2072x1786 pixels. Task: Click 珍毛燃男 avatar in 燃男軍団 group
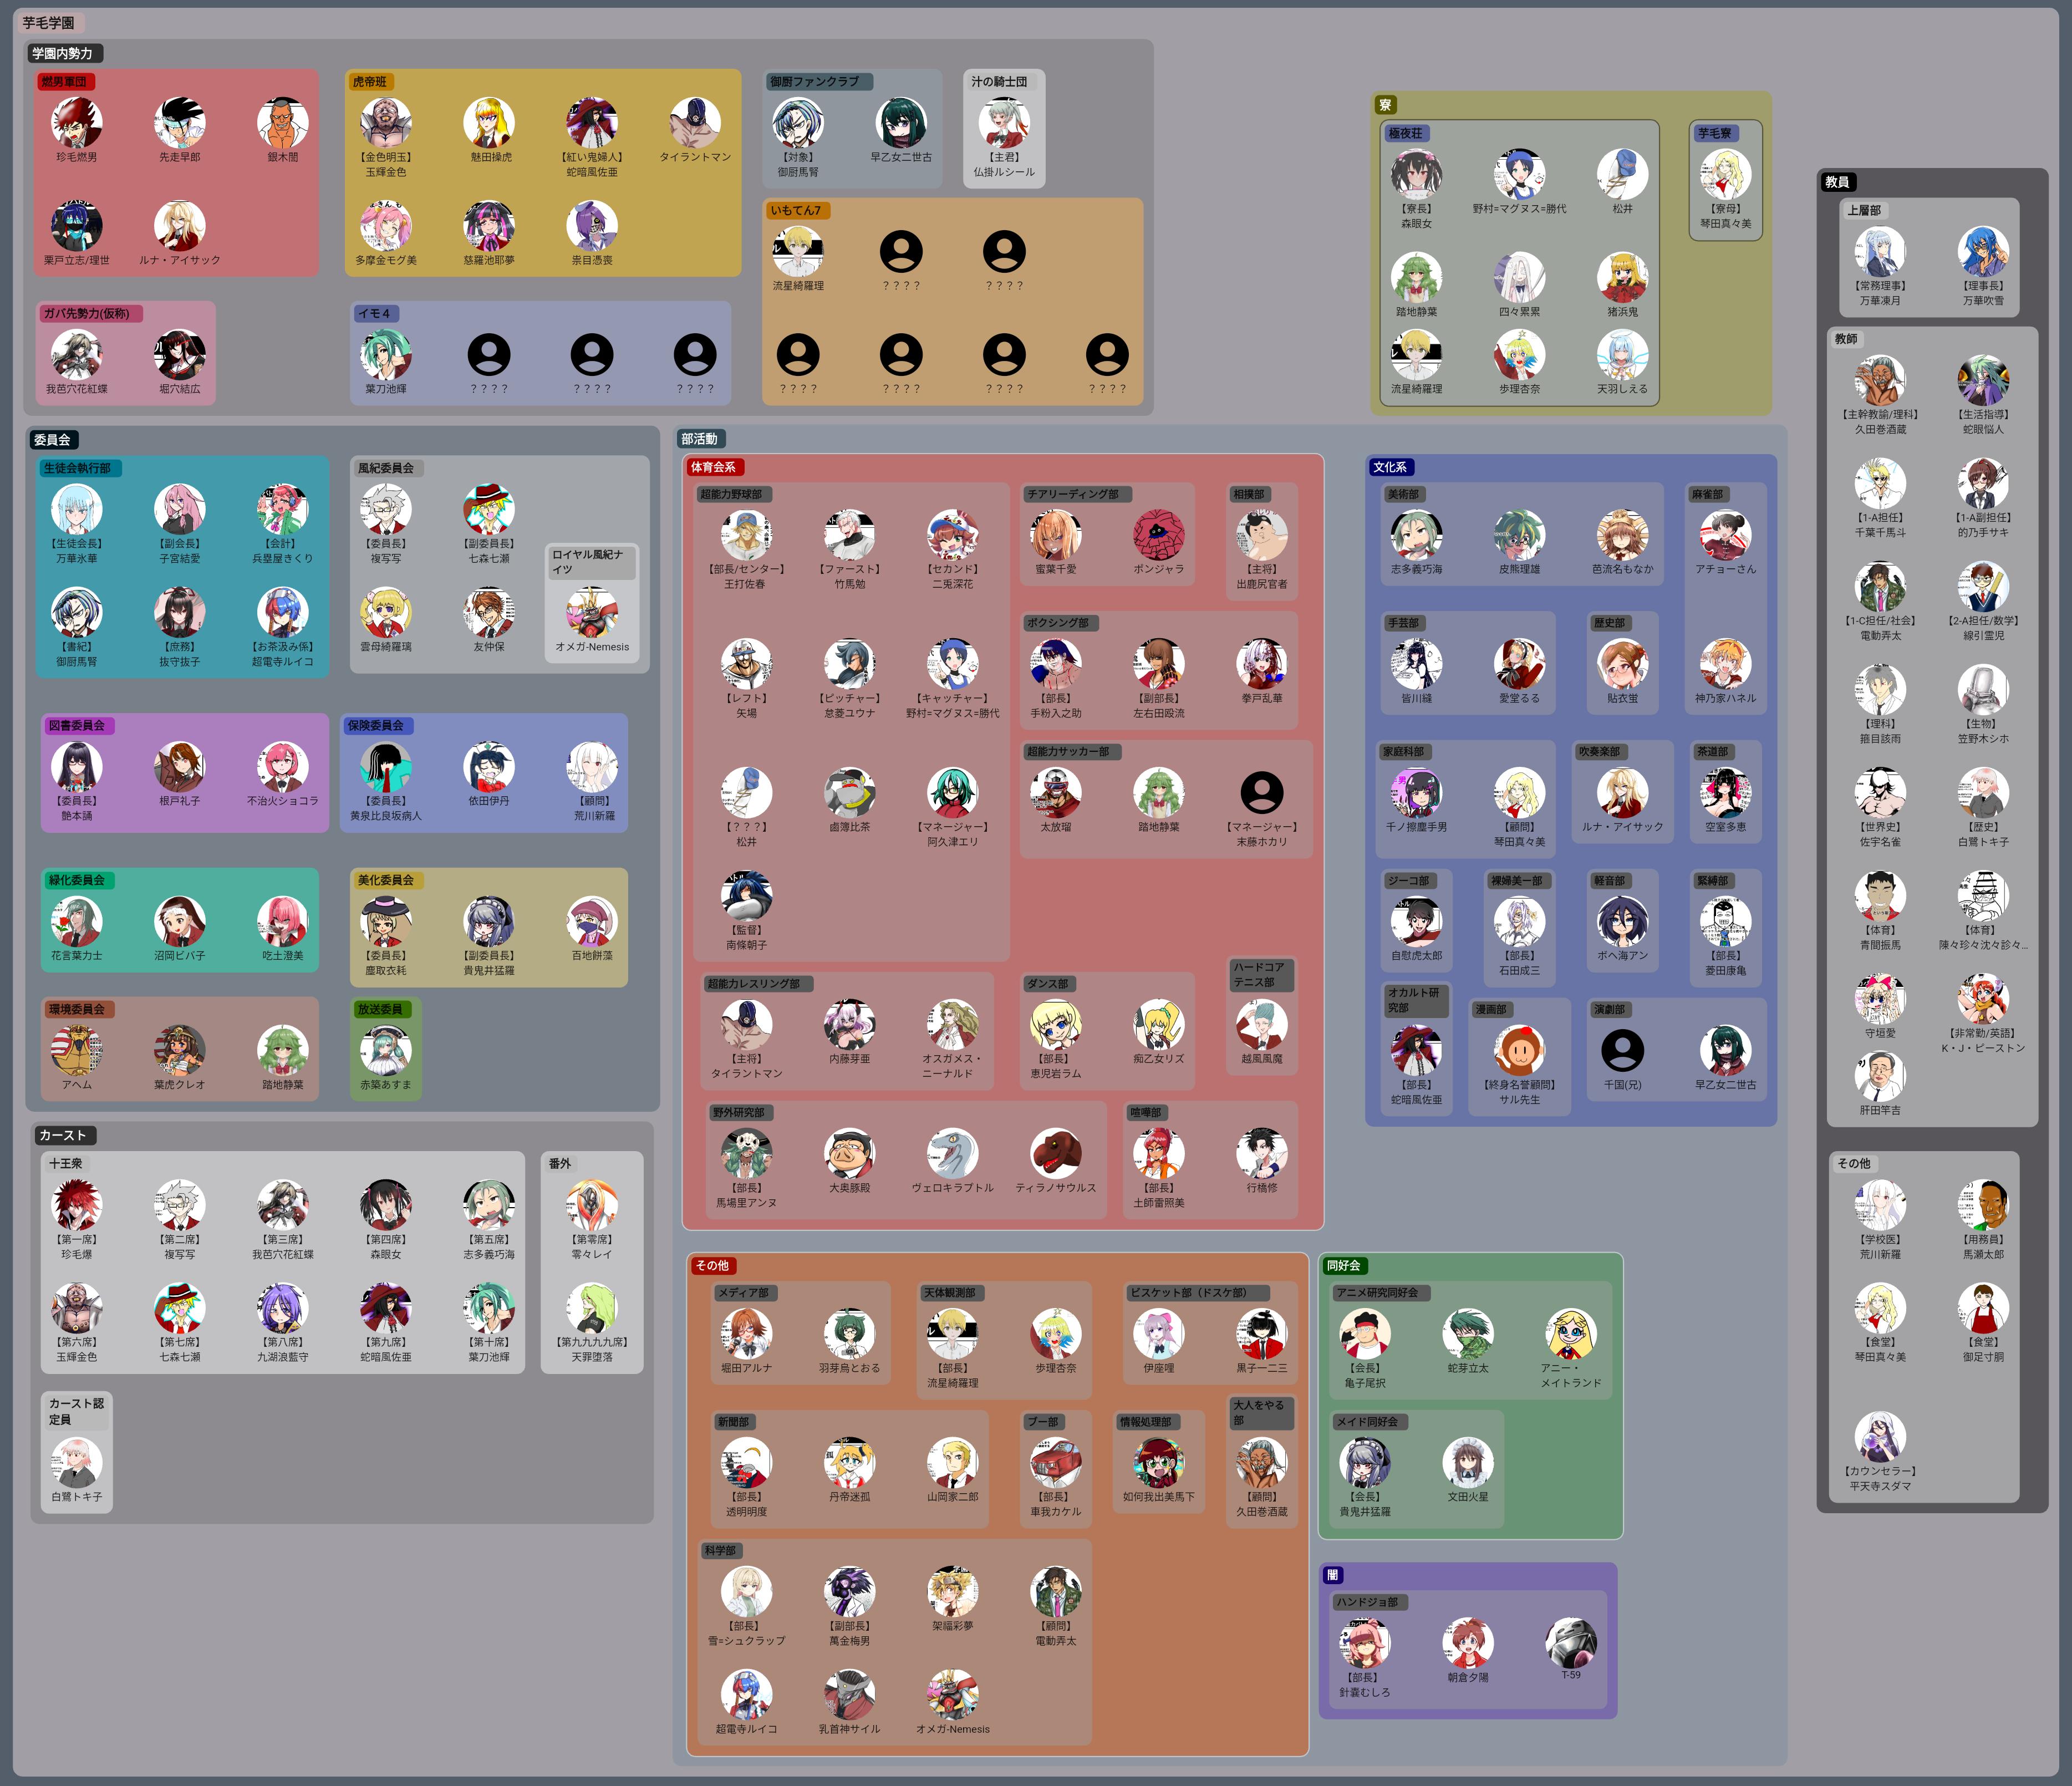tap(76, 123)
